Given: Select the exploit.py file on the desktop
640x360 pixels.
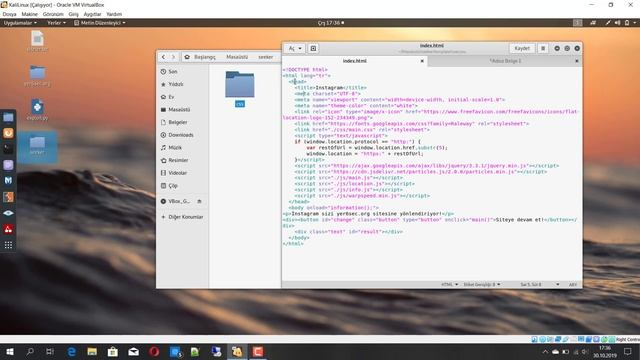Looking at the screenshot, I should click(37, 110).
